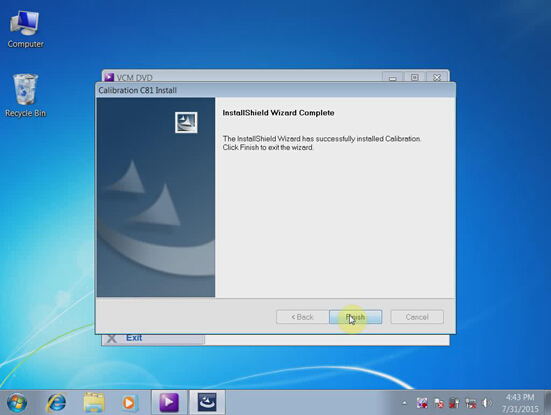Click the Action Center flag tray icon
The height and width of the screenshot is (415, 551).
(x=438, y=403)
